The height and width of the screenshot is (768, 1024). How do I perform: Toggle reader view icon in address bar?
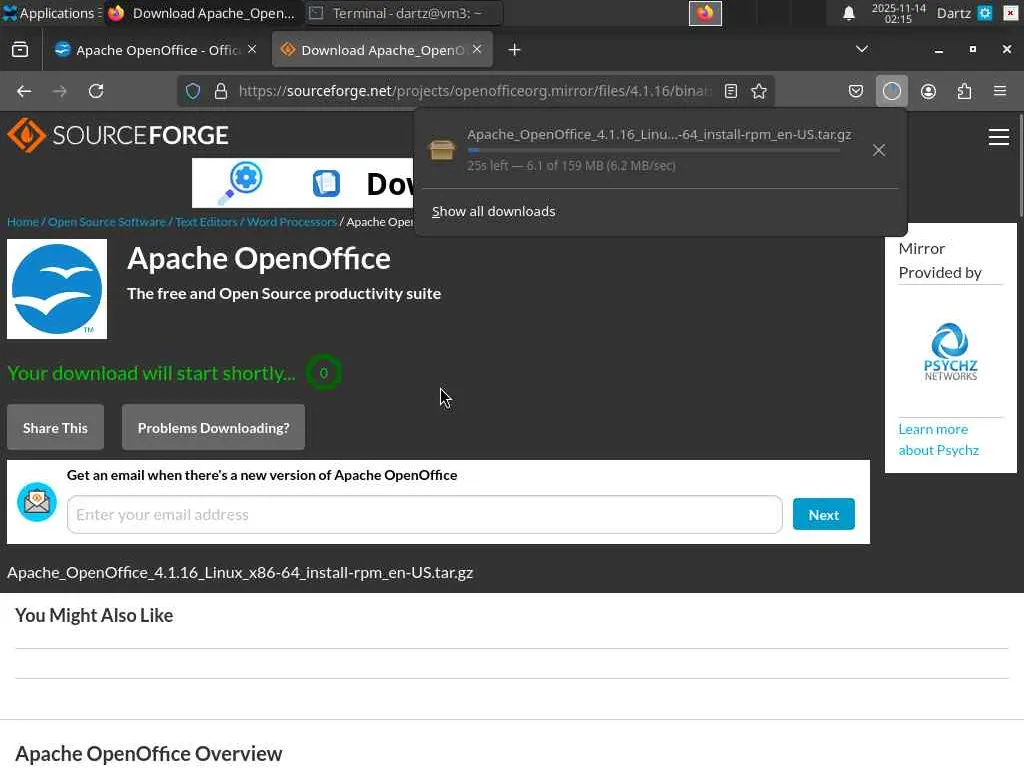point(731,91)
